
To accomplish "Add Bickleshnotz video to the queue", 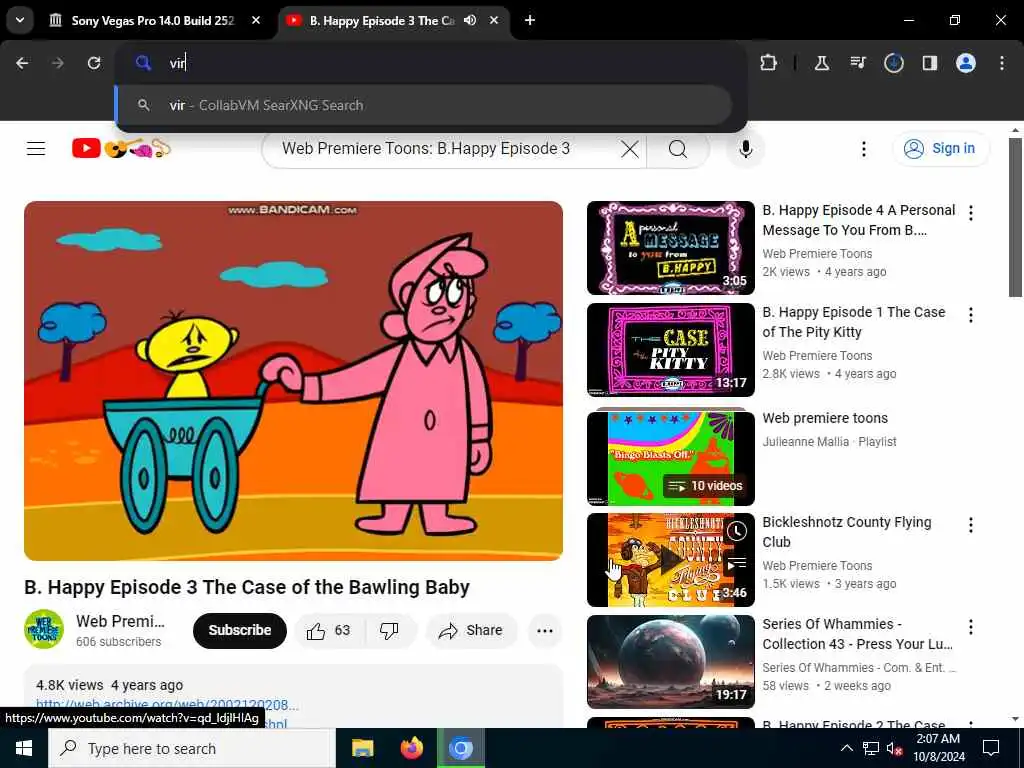I will 737,564.
